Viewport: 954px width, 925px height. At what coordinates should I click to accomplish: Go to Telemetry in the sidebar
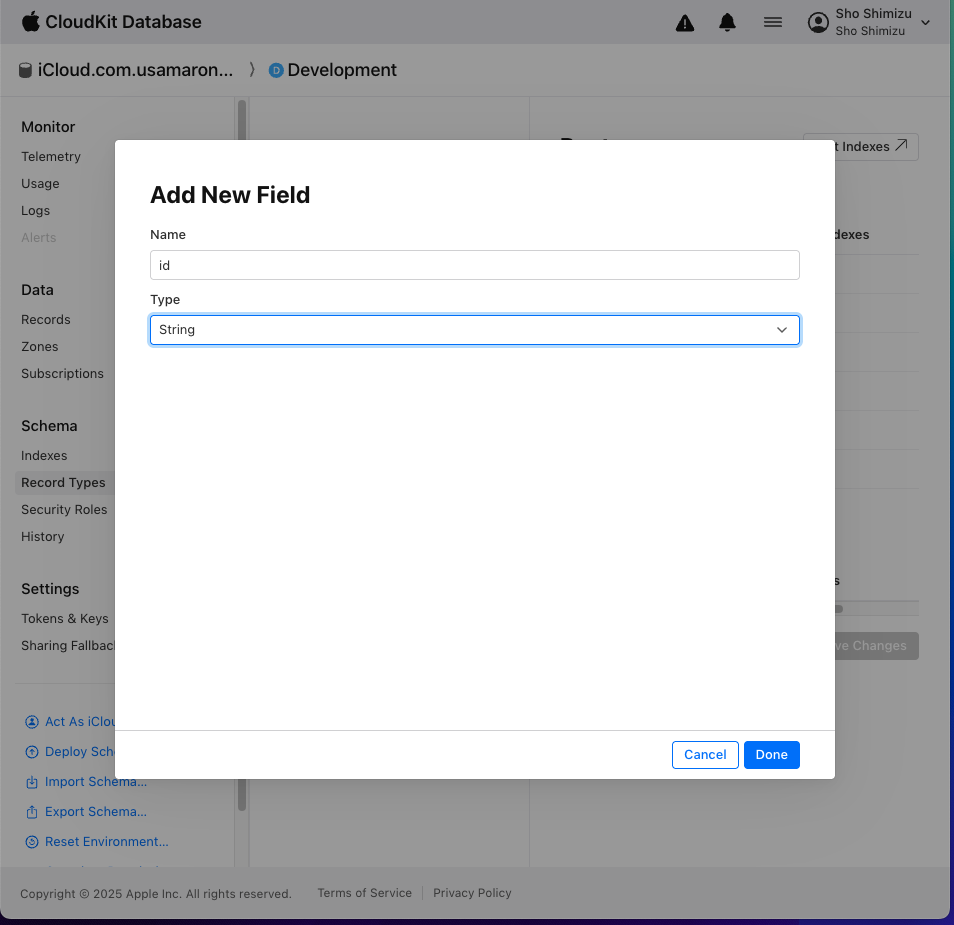coord(51,157)
